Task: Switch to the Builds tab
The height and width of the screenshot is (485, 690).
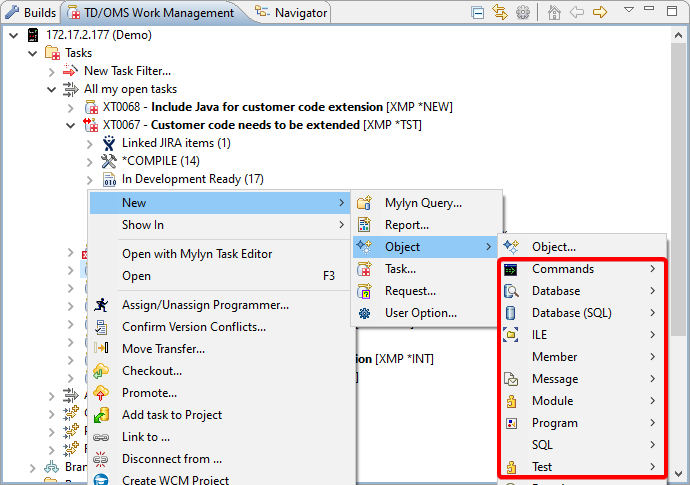Action: (x=30, y=13)
